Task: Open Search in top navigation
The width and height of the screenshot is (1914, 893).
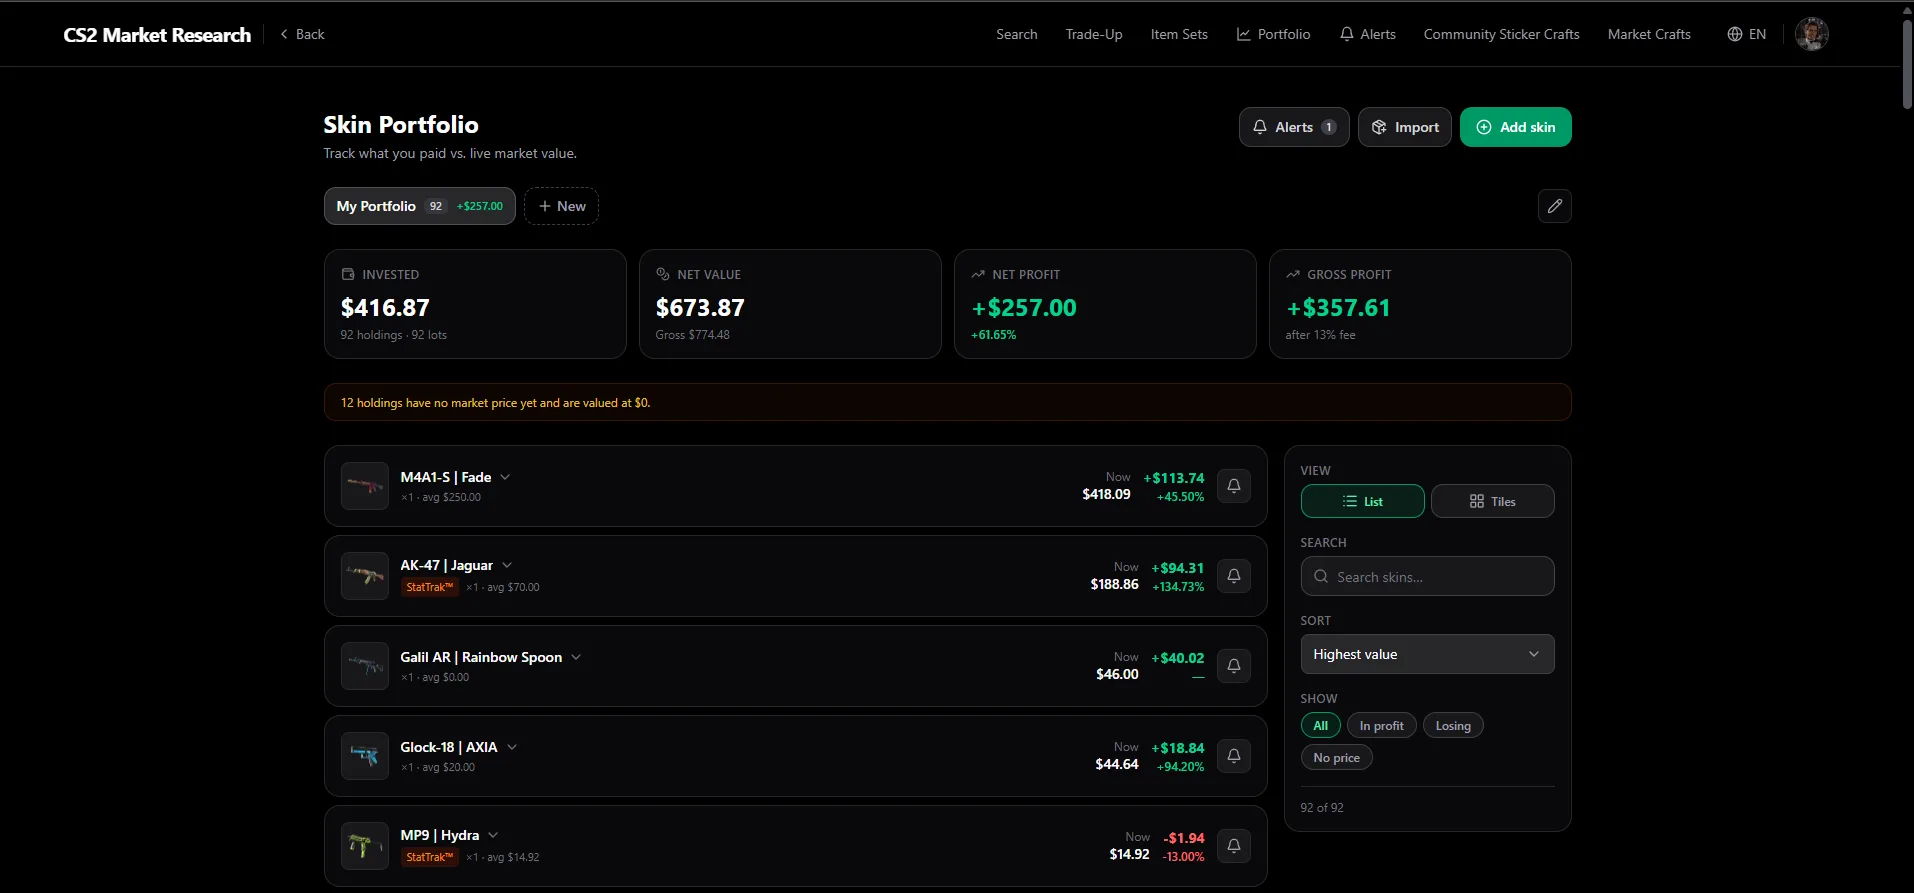Action: 1016,34
